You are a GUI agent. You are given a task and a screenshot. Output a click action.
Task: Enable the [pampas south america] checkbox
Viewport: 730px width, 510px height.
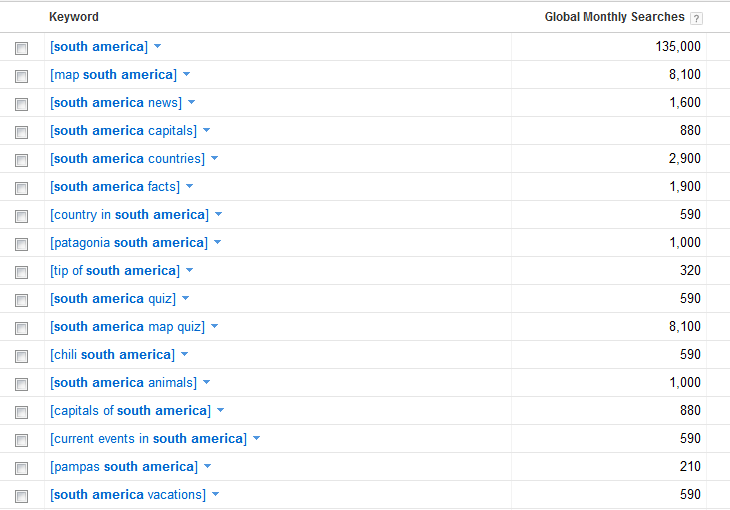tap(21, 468)
